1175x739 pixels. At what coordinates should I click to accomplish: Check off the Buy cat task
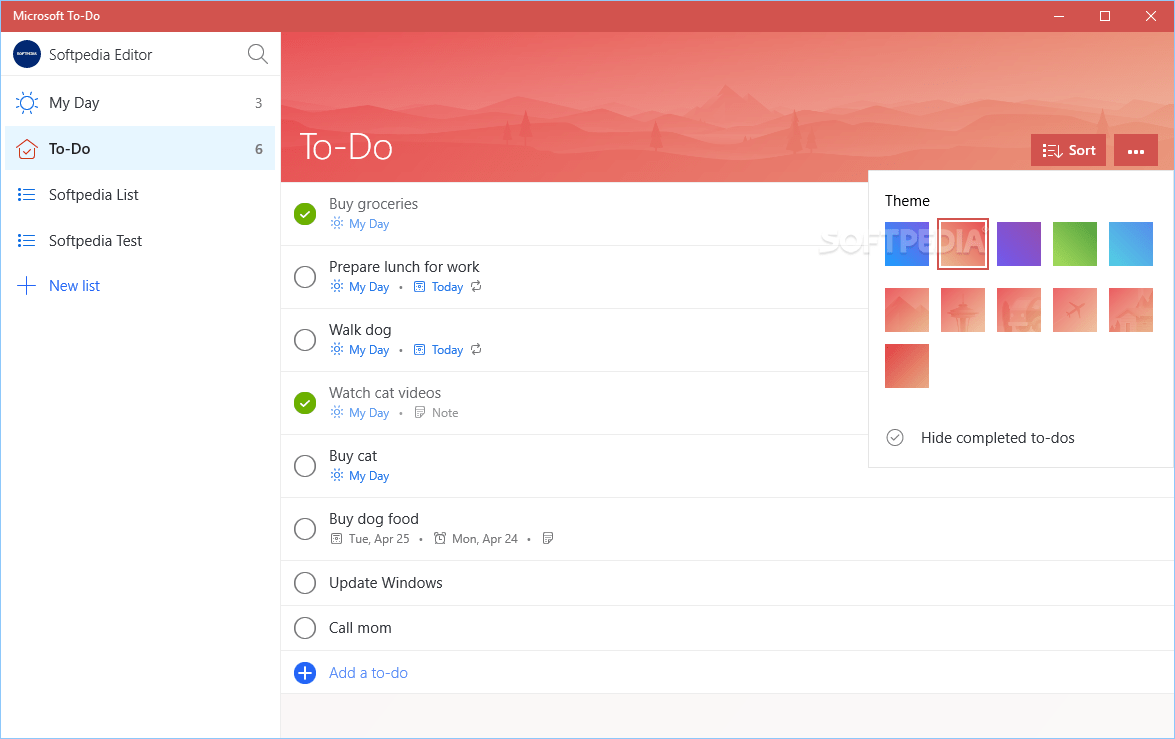(305, 466)
